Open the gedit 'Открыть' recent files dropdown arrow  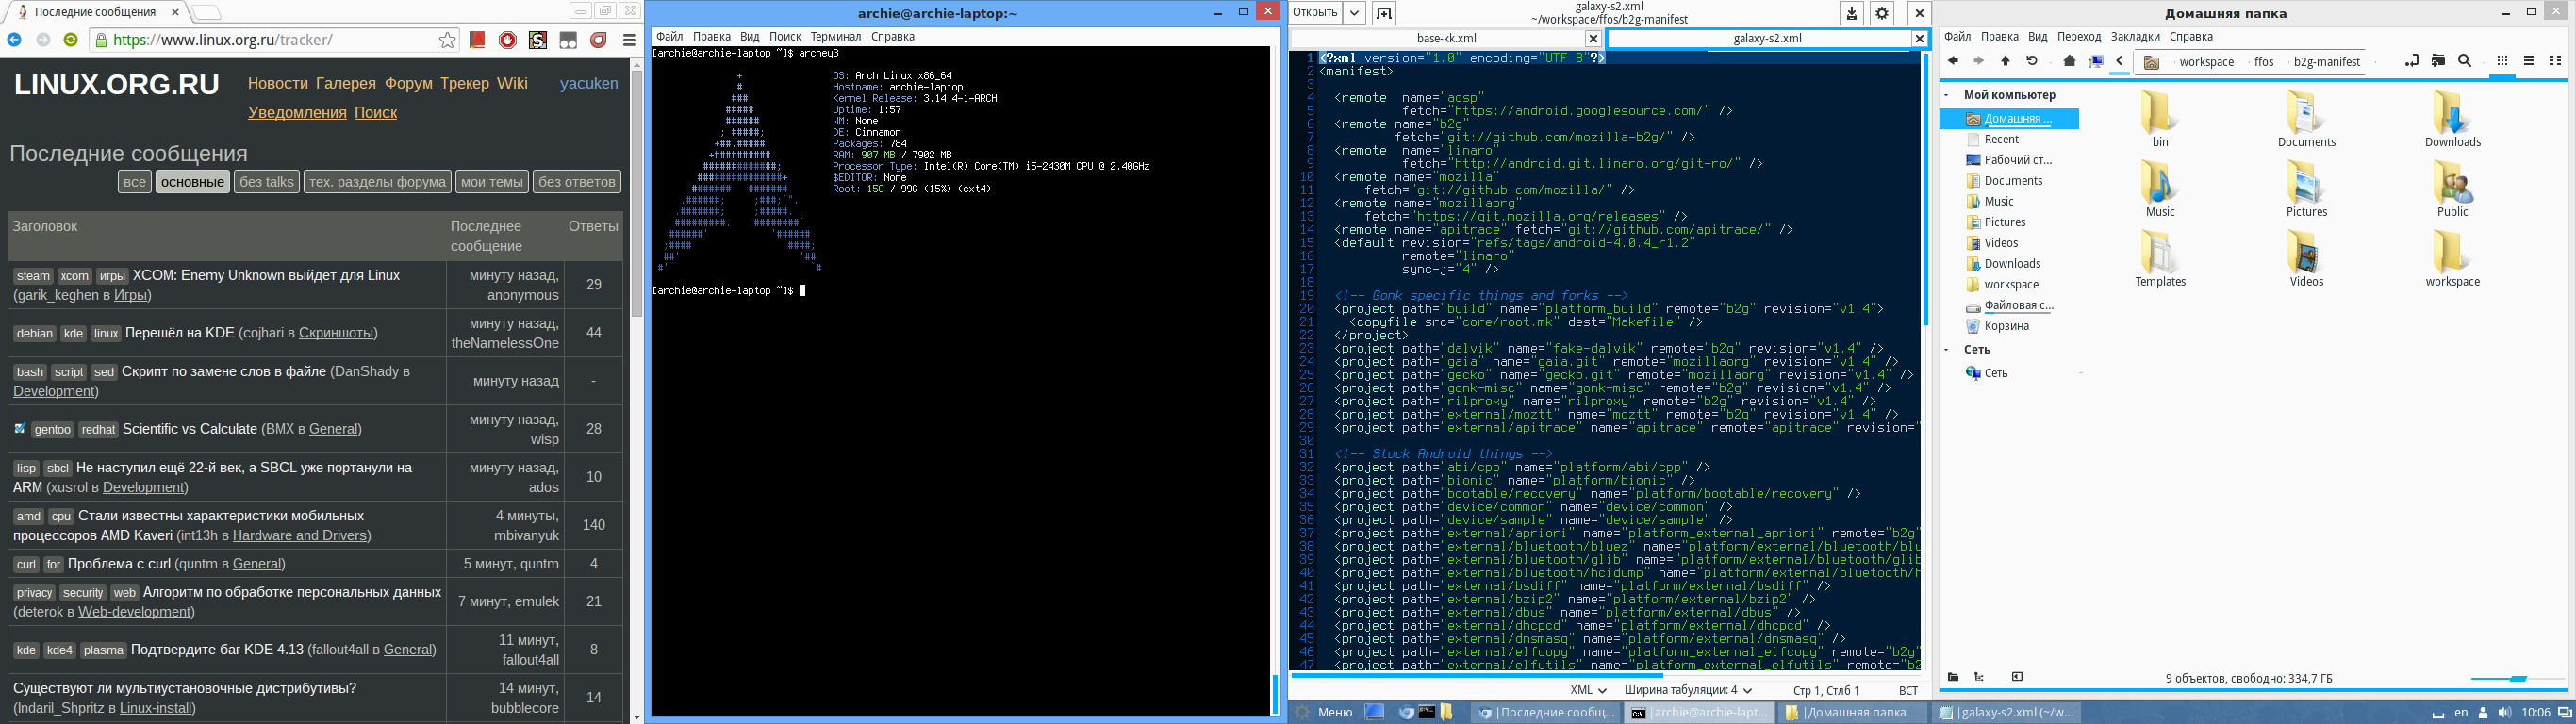tap(1354, 13)
